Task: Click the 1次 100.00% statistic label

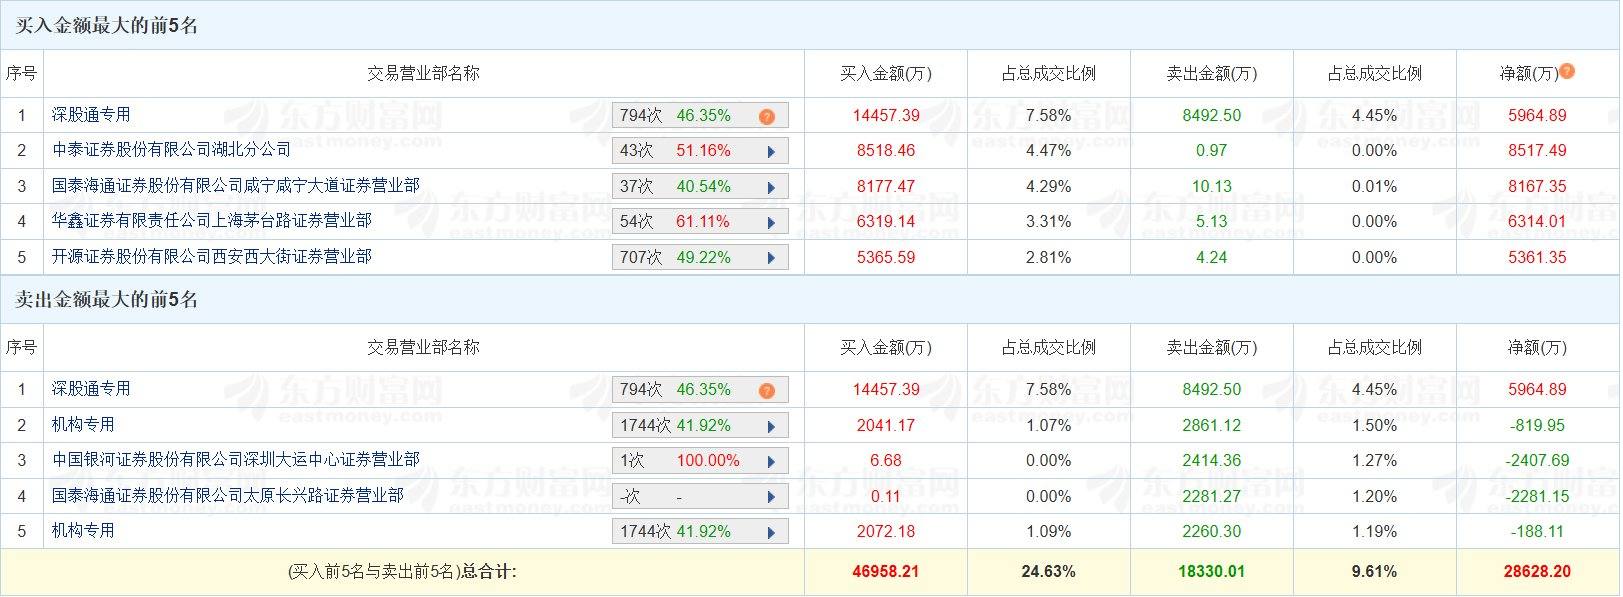Action: [x=685, y=460]
